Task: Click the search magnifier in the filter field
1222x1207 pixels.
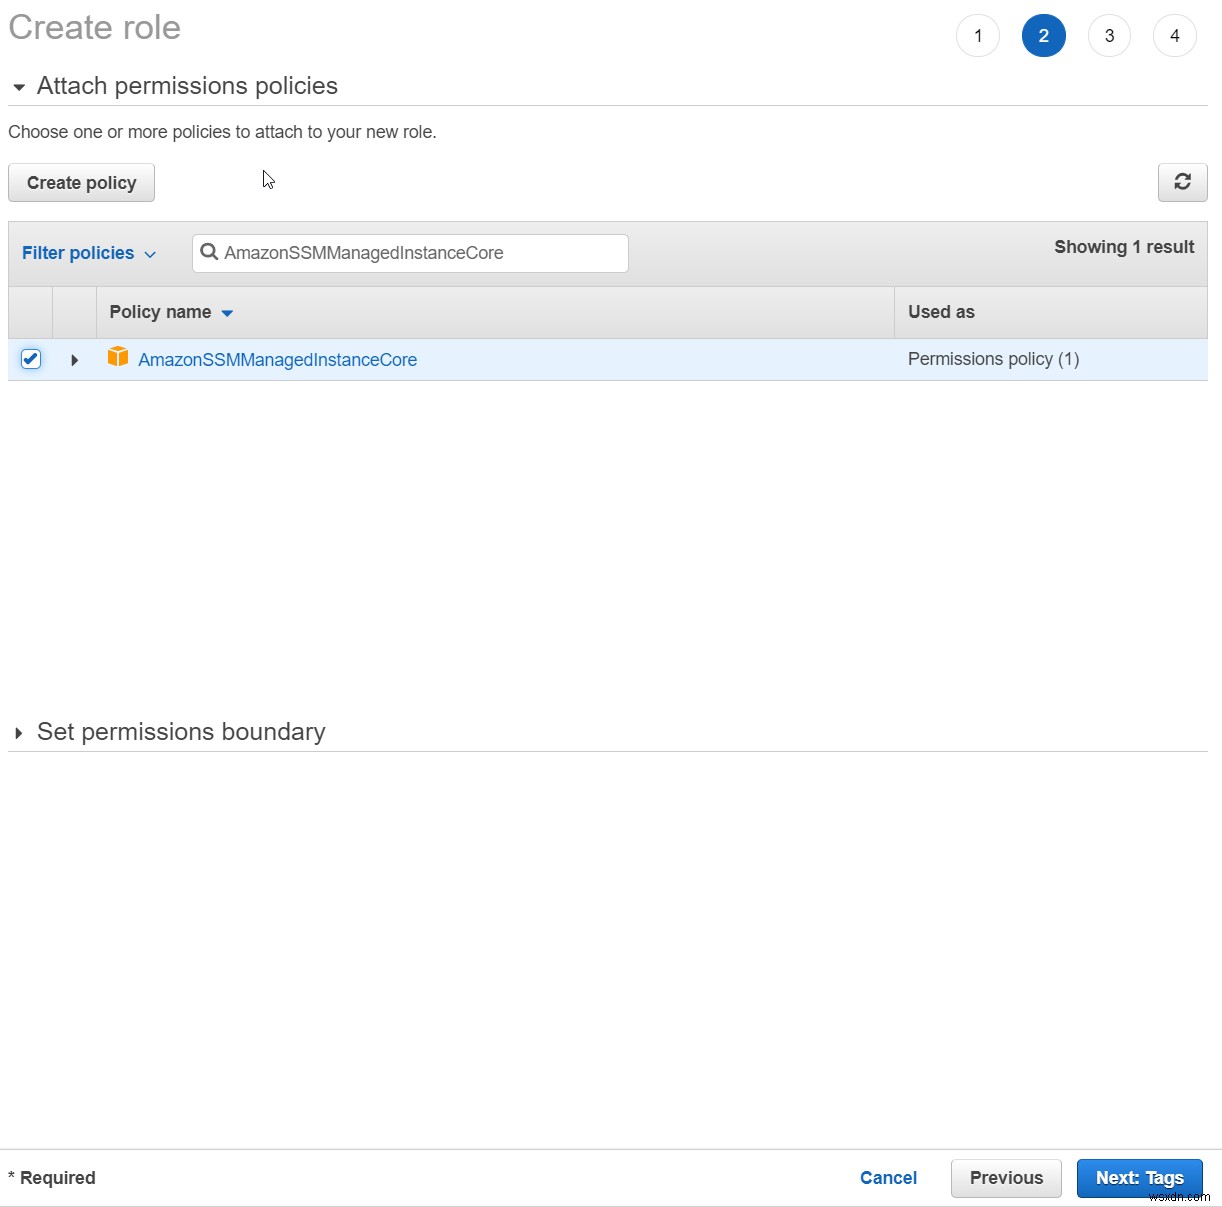Action: point(209,253)
